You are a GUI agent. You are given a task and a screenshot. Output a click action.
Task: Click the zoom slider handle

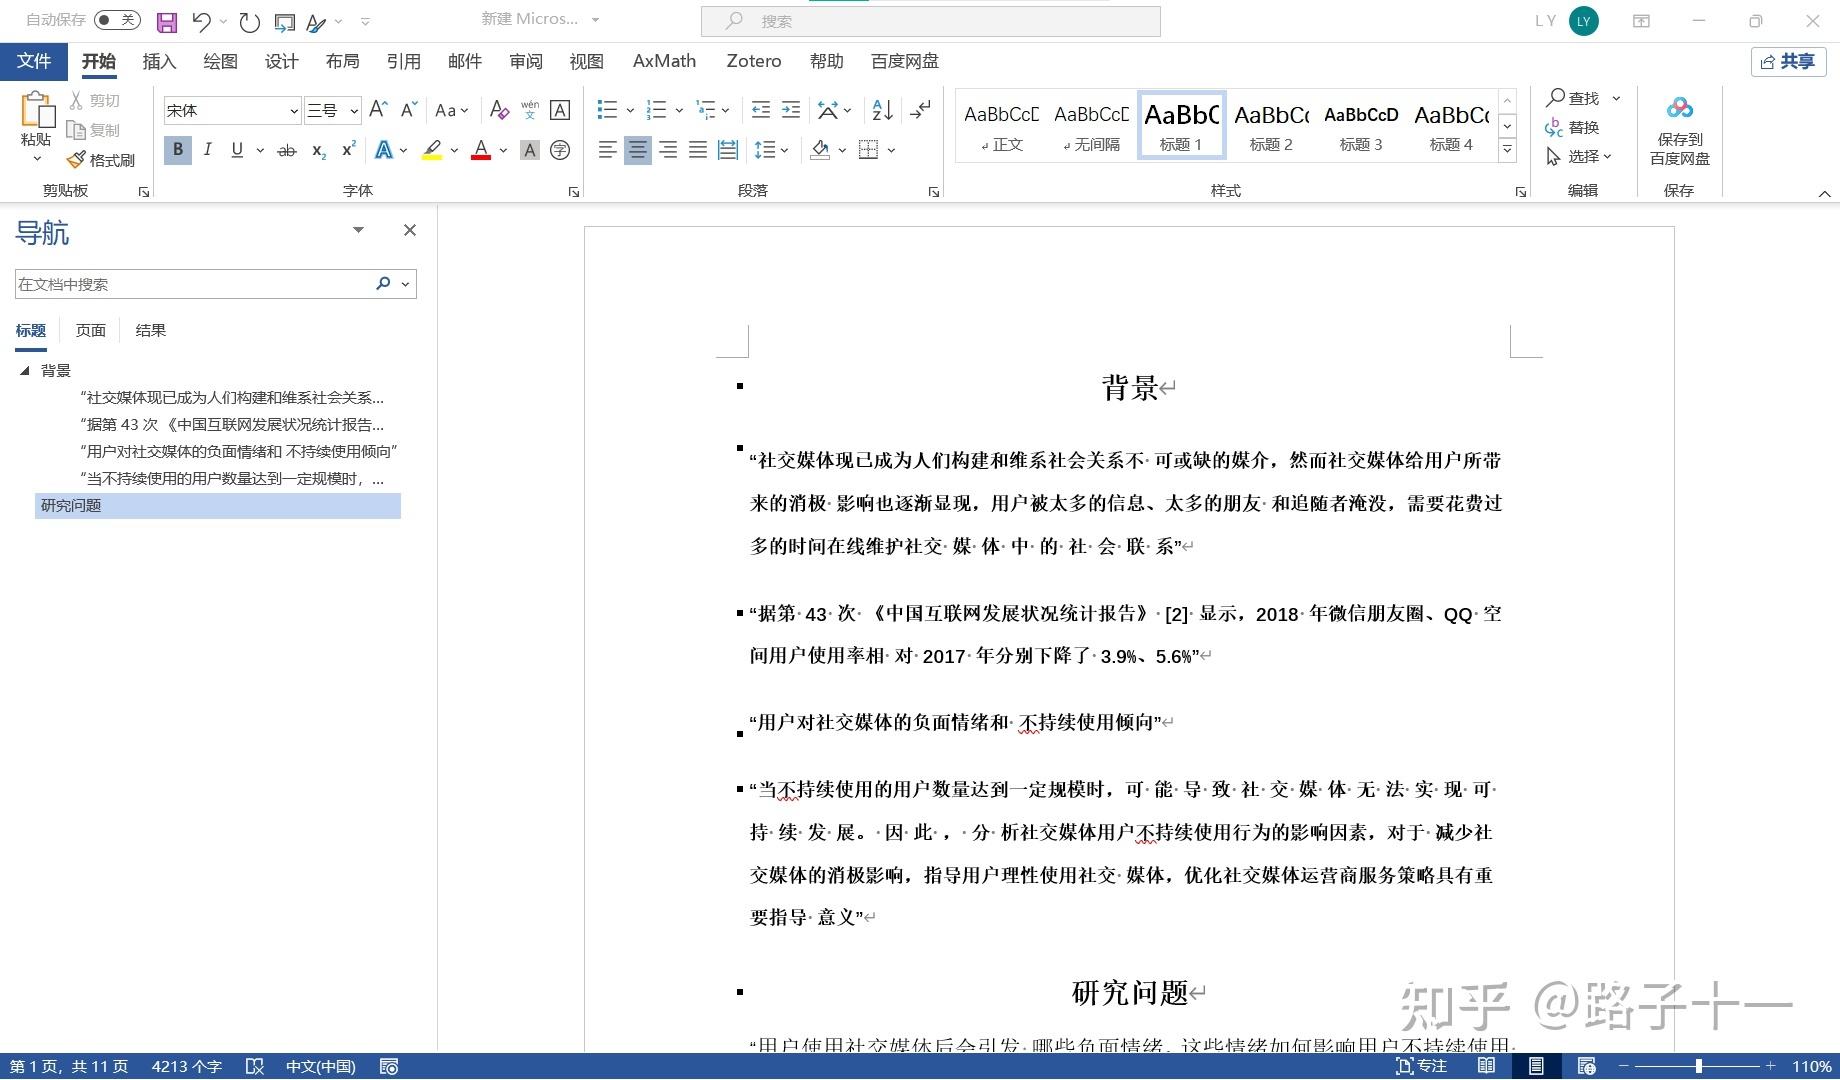pyautogui.click(x=1698, y=1066)
